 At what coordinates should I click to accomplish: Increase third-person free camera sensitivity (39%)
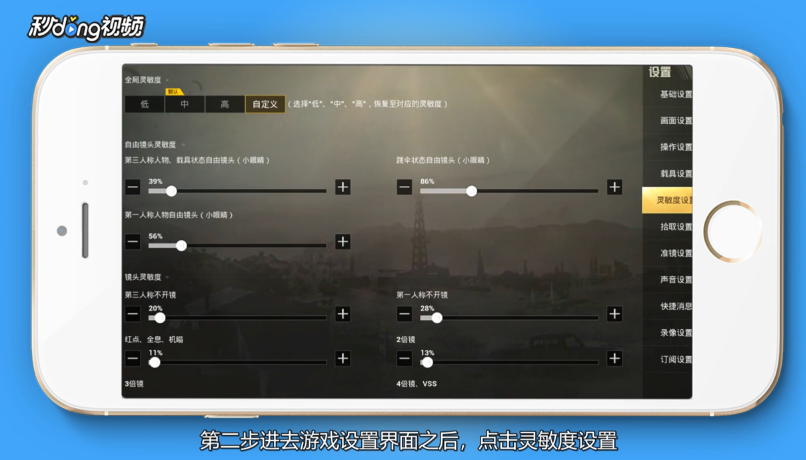(x=343, y=187)
